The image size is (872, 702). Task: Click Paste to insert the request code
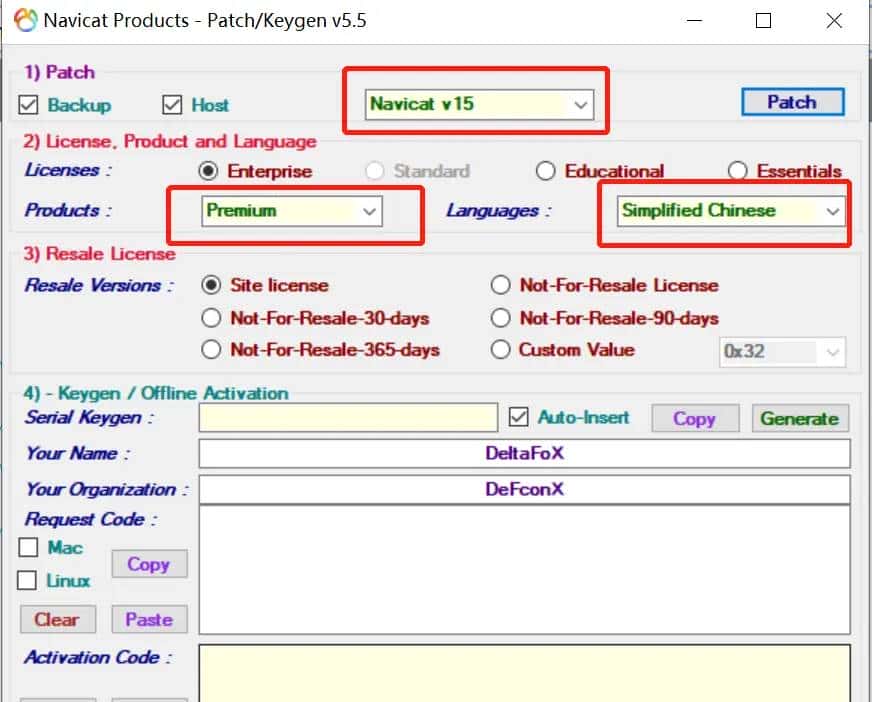(149, 619)
